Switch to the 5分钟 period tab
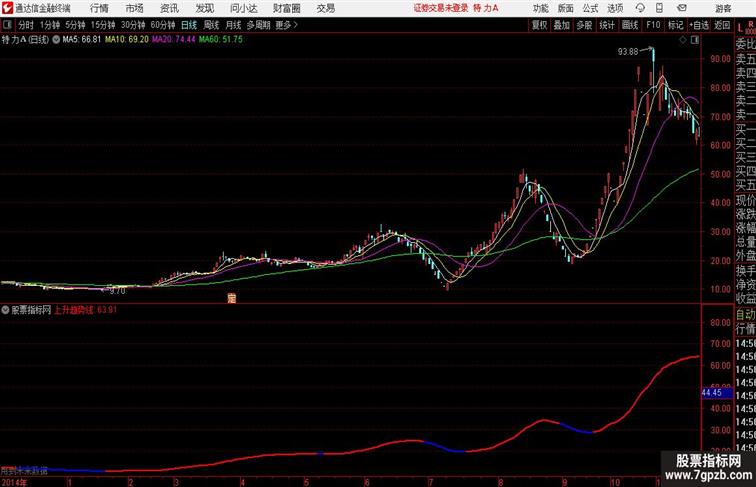The height and width of the screenshot is (487, 756). tap(75, 25)
